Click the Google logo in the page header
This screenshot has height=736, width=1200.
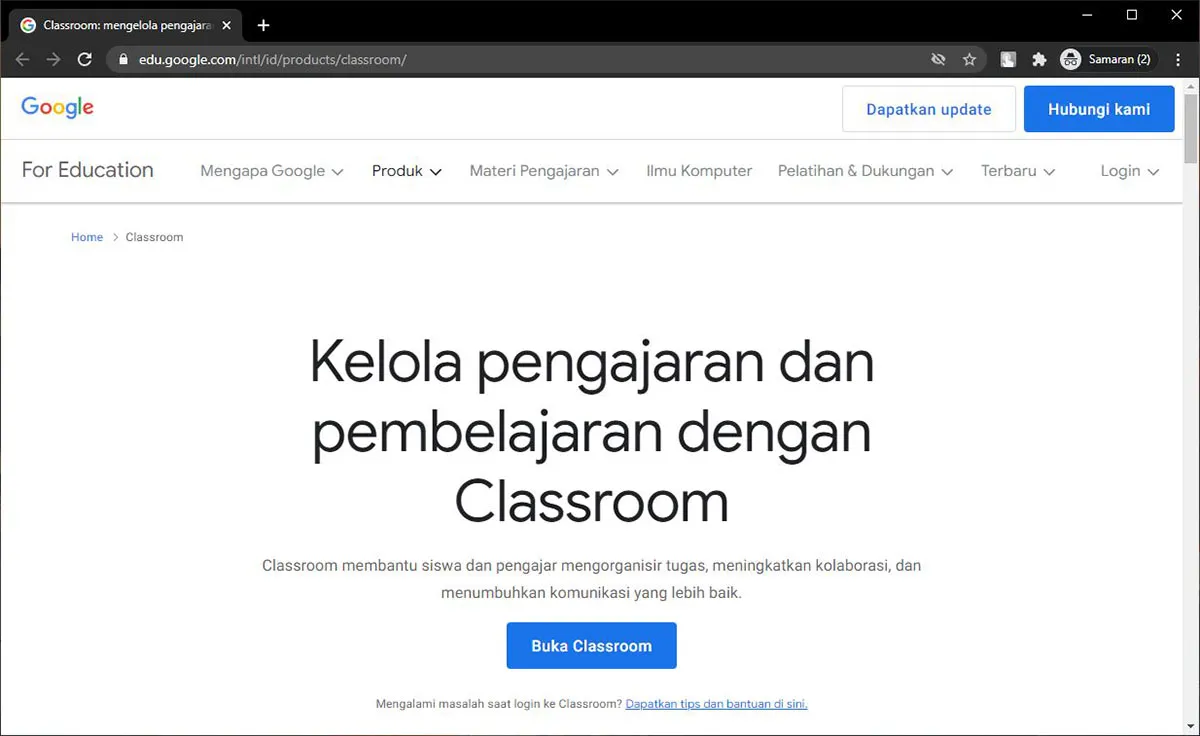point(57,107)
